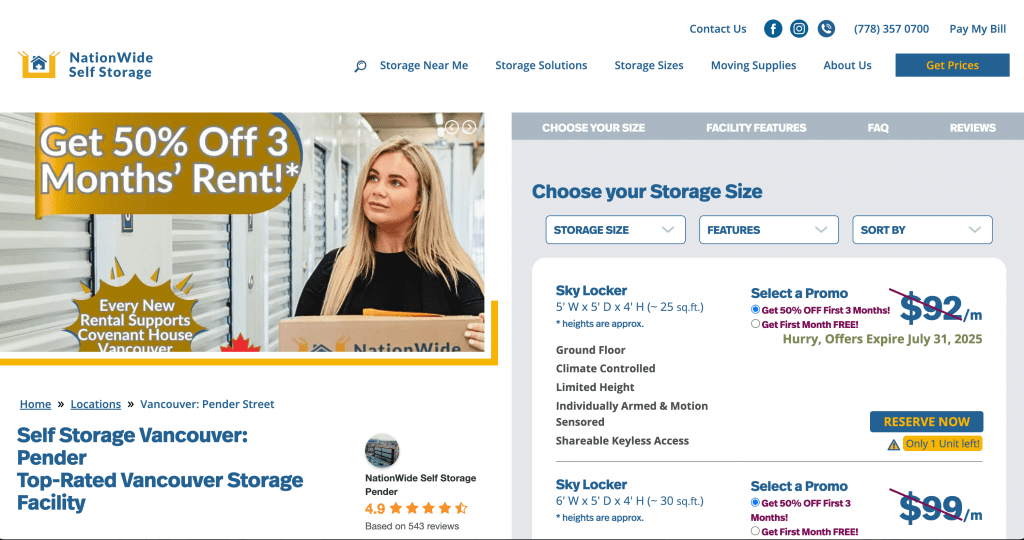This screenshot has height=540, width=1024.
Task: Open the SORT BY dropdown
Action: (922, 230)
